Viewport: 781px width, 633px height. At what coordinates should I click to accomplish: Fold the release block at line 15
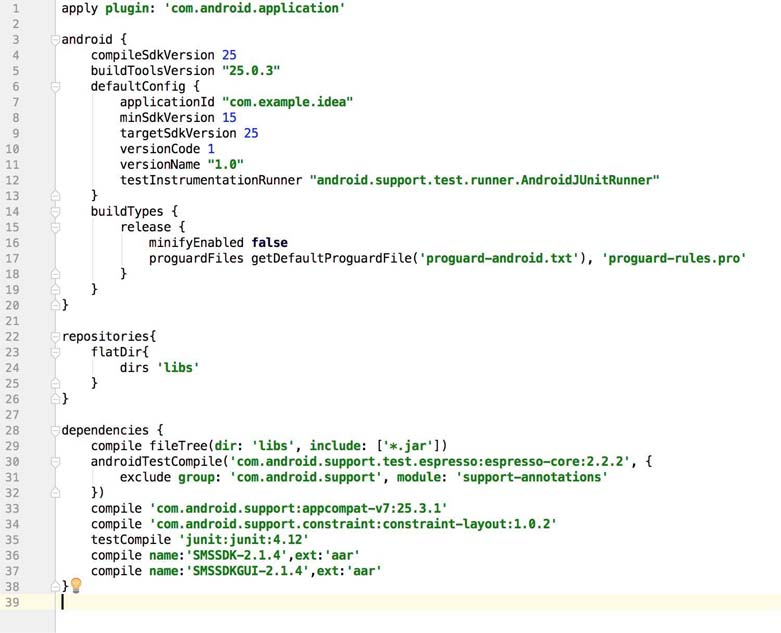coord(55,228)
